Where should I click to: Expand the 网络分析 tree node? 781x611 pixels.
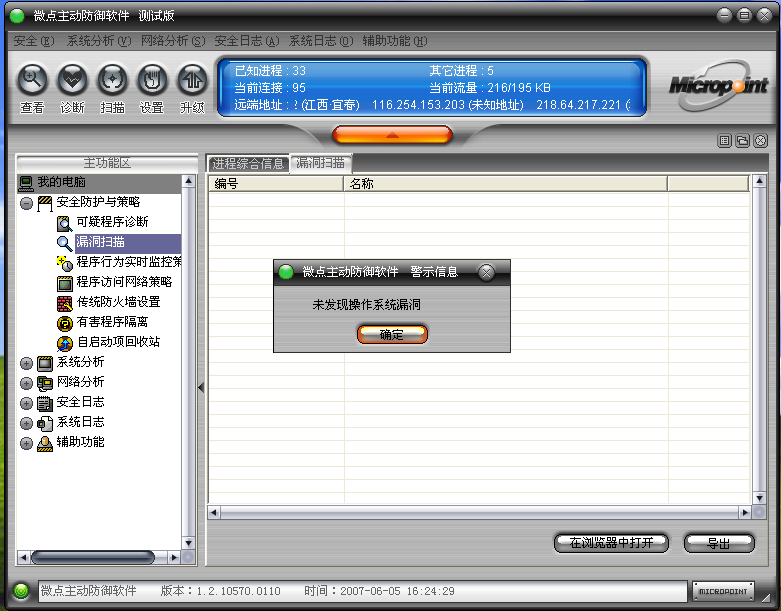point(26,383)
